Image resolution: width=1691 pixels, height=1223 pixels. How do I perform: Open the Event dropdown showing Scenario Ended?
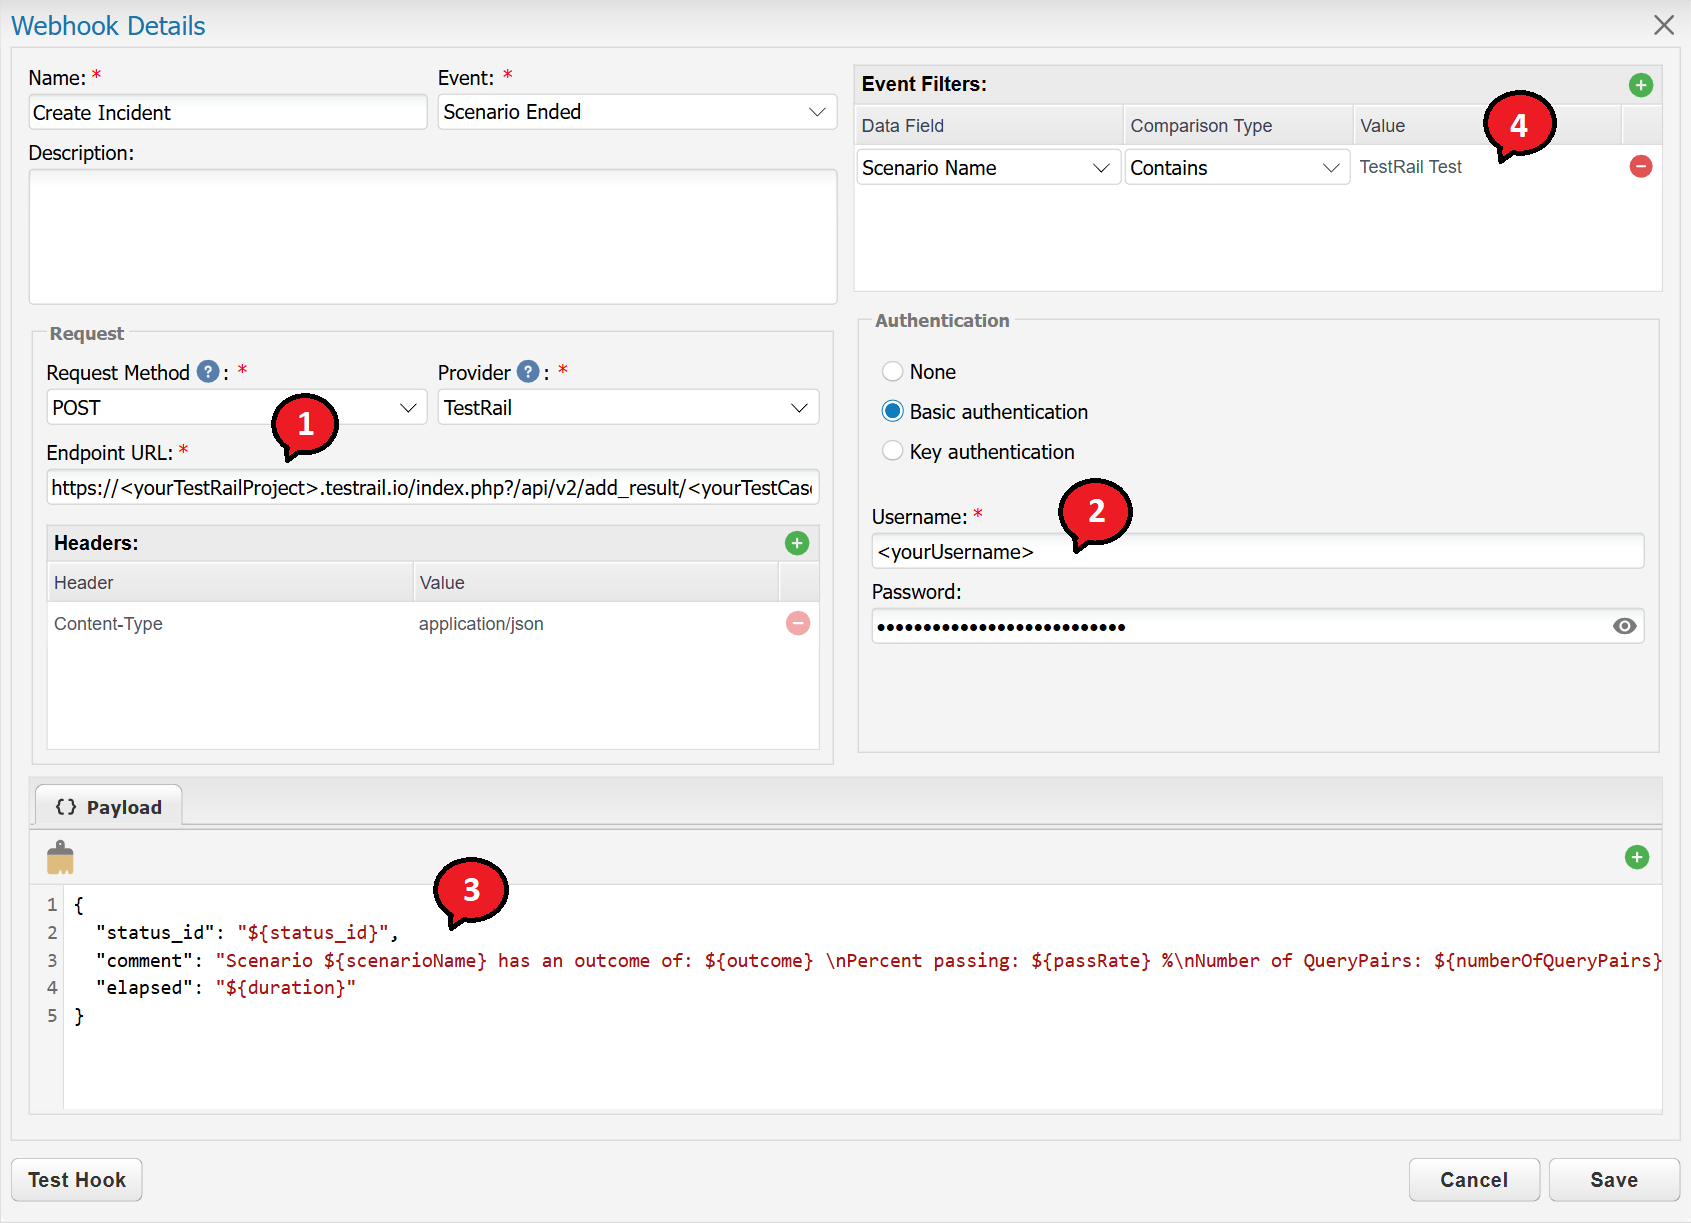tap(637, 112)
